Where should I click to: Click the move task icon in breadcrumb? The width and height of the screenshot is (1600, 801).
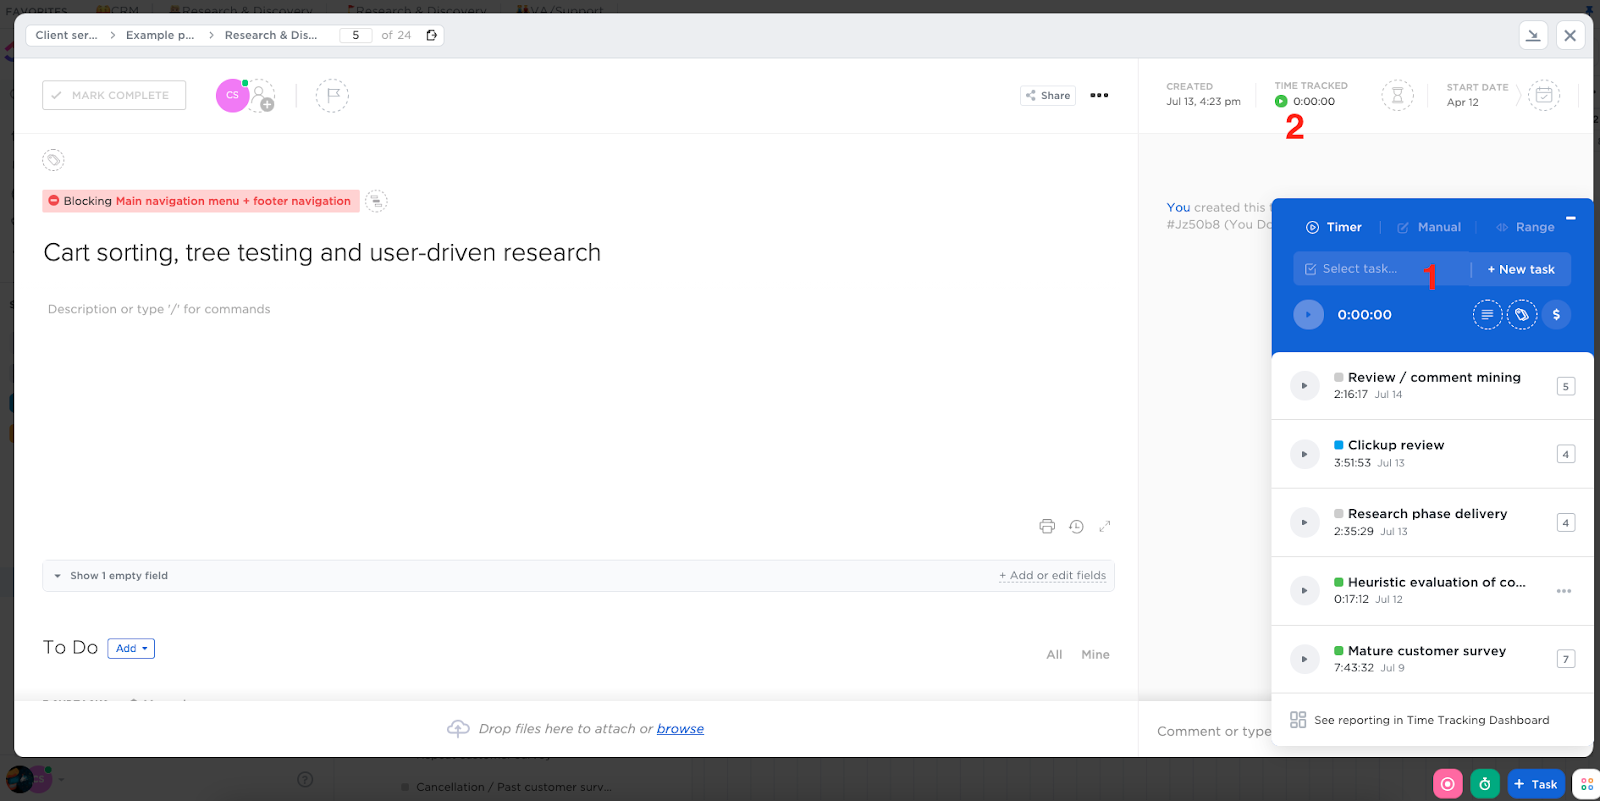432,35
